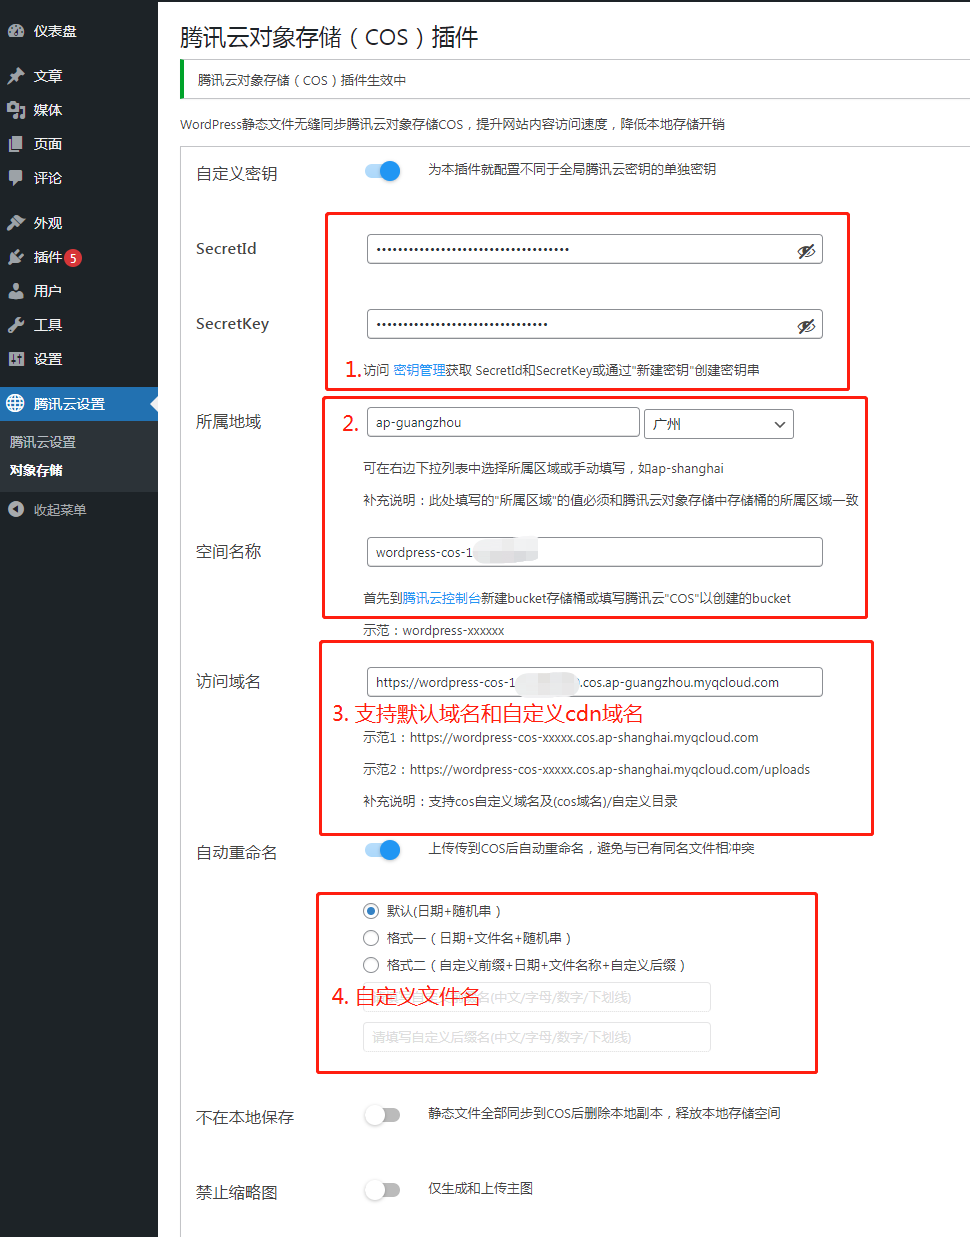
Task: Click the 补充说明 custom domain note text
Action: pos(520,801)
